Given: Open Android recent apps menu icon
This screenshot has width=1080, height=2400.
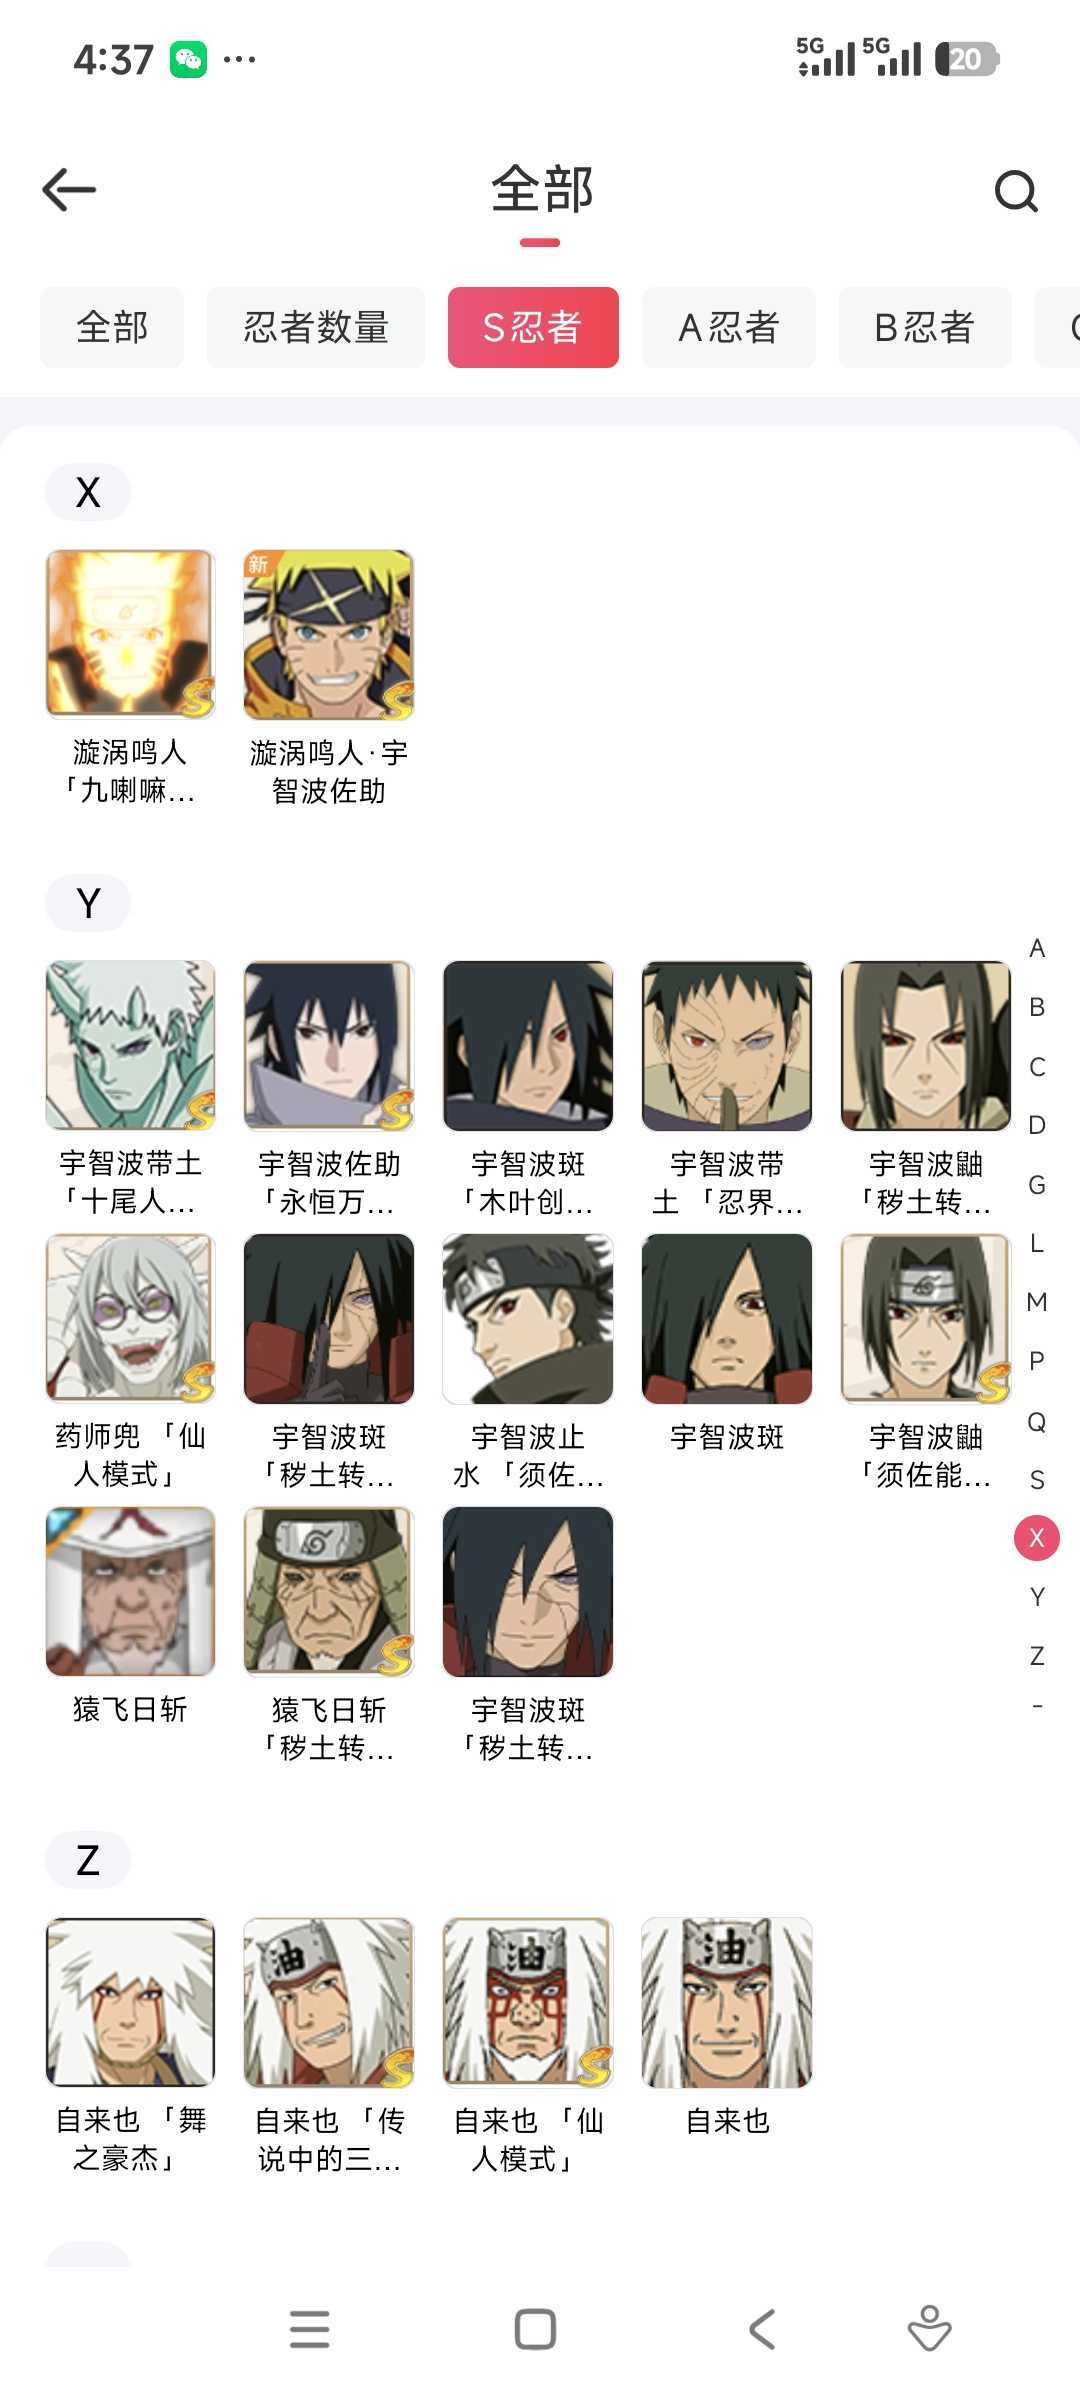Looking at the screenshot, I should coord(310,2329).
